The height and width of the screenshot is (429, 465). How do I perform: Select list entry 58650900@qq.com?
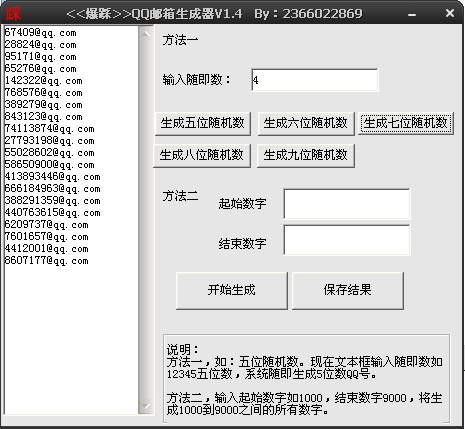pos(49,165)
